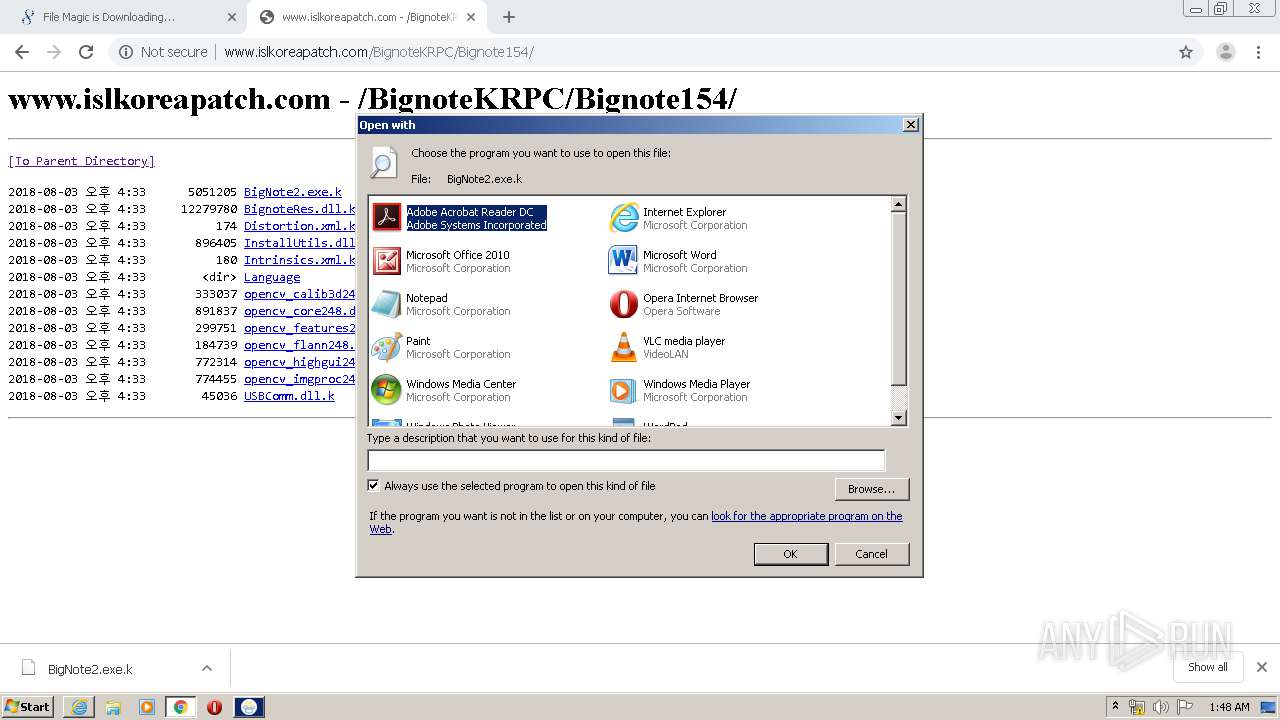
Task: Show hidden system tray icons
Action: 1115,706
